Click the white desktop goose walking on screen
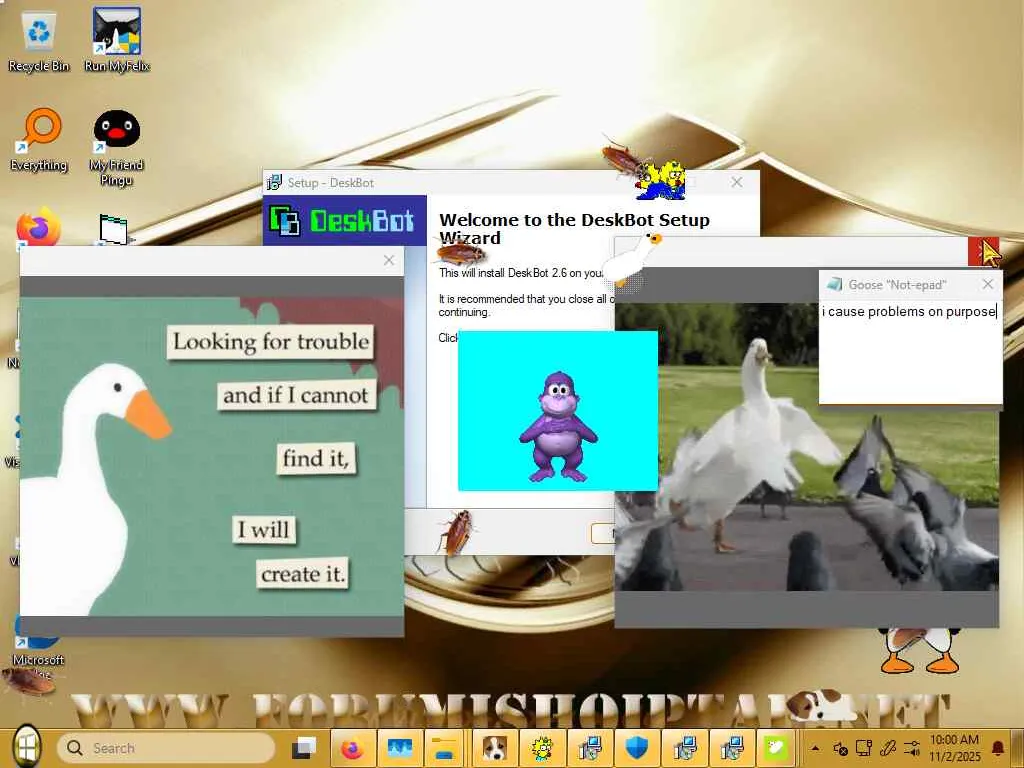Viewport: 1024px width, 768px height. coord(631,260)
